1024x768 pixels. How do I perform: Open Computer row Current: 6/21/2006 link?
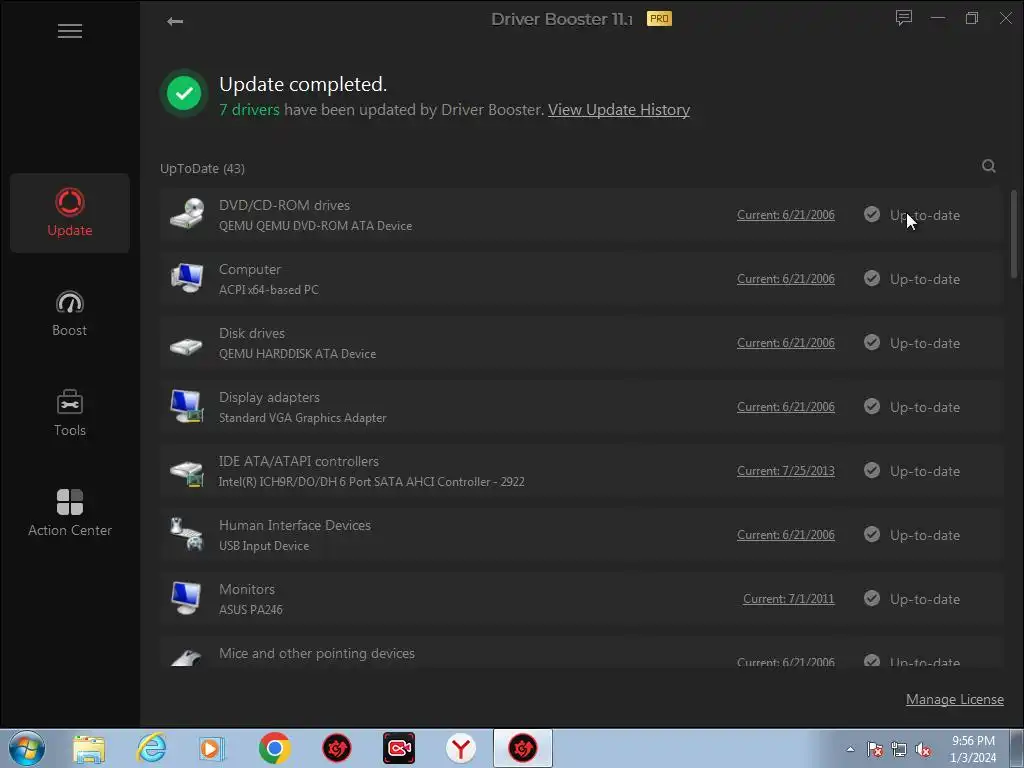pos(786,279)
